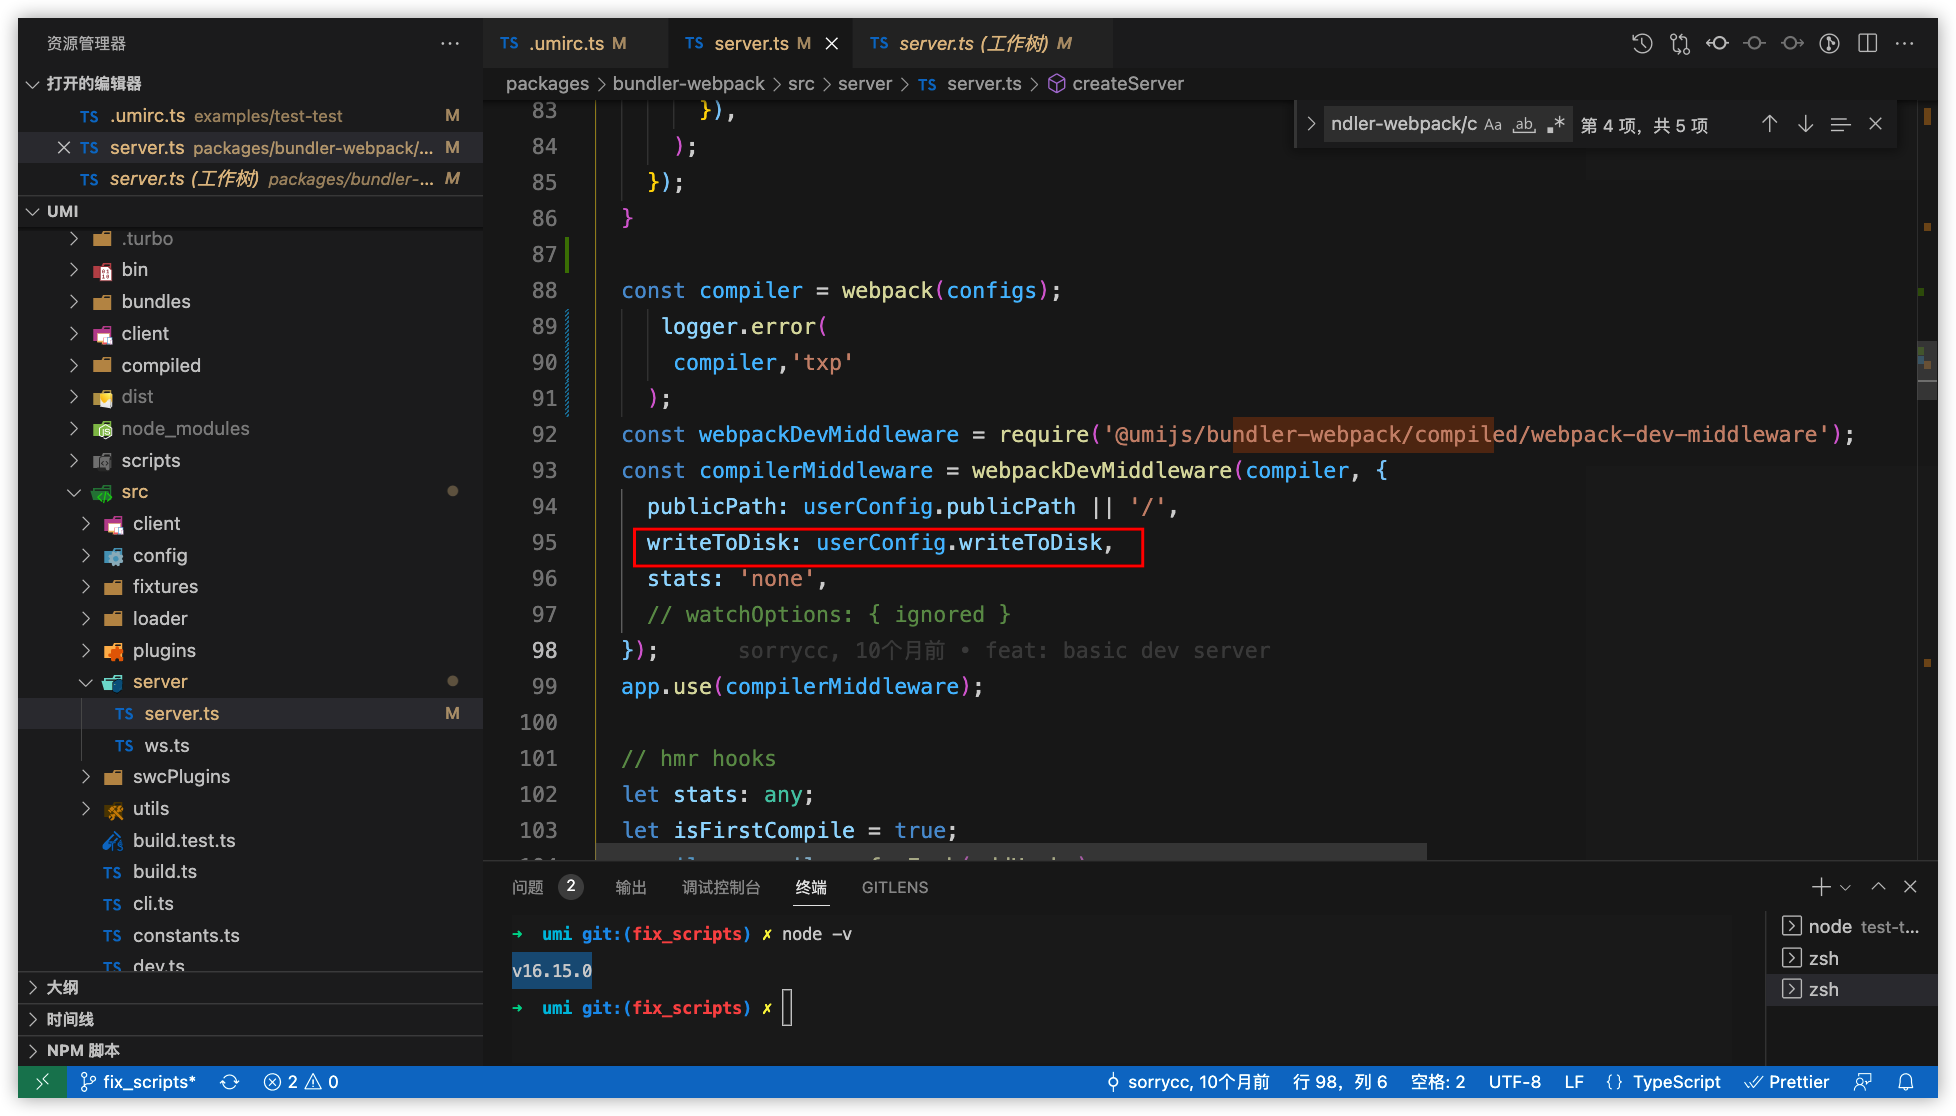Open a new terminal via the plus icon
The width and height of the screenshot is (1956, 1116).
tap(1820, 886)
